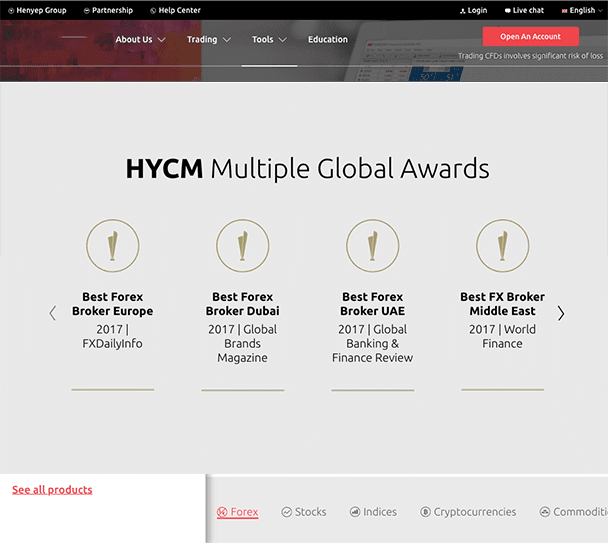Open the Henyep Group link
Image resolution: width=608 pixels, height=555 pixels.
41,10
